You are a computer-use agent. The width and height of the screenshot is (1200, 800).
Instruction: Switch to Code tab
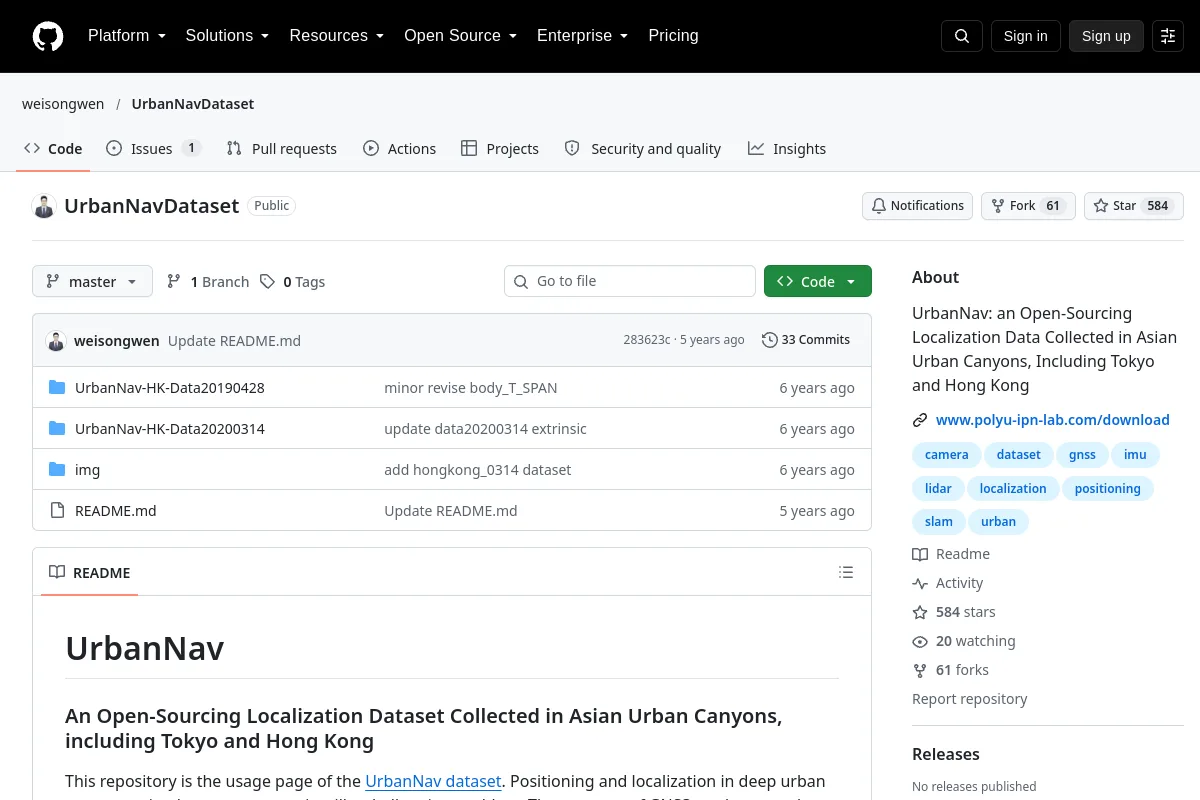tap(54, 149)
